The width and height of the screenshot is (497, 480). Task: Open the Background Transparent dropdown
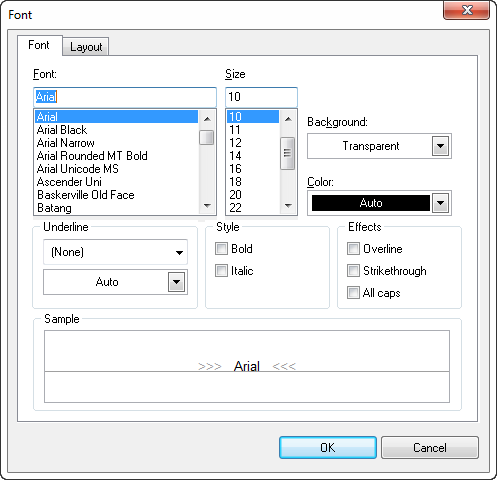[x=440, y=146]
